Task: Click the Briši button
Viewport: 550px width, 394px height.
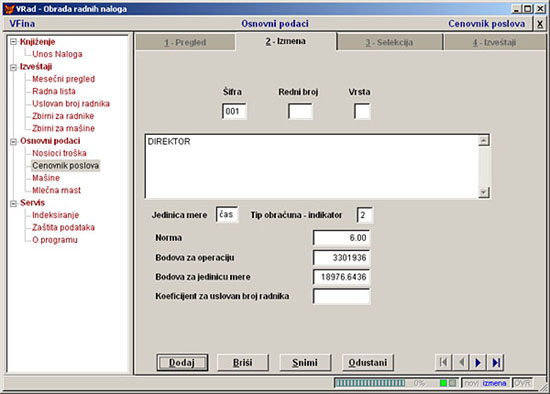Action: point(243,362)
